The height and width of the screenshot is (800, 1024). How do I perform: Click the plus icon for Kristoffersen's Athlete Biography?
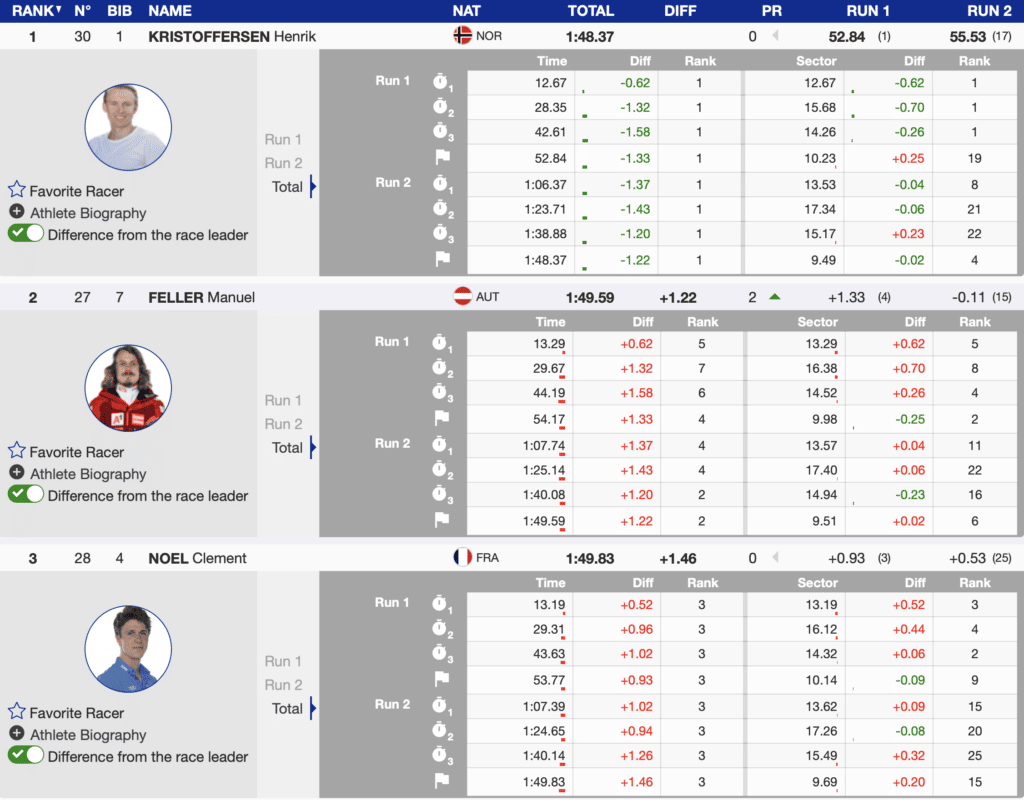[x=17, y=212]
